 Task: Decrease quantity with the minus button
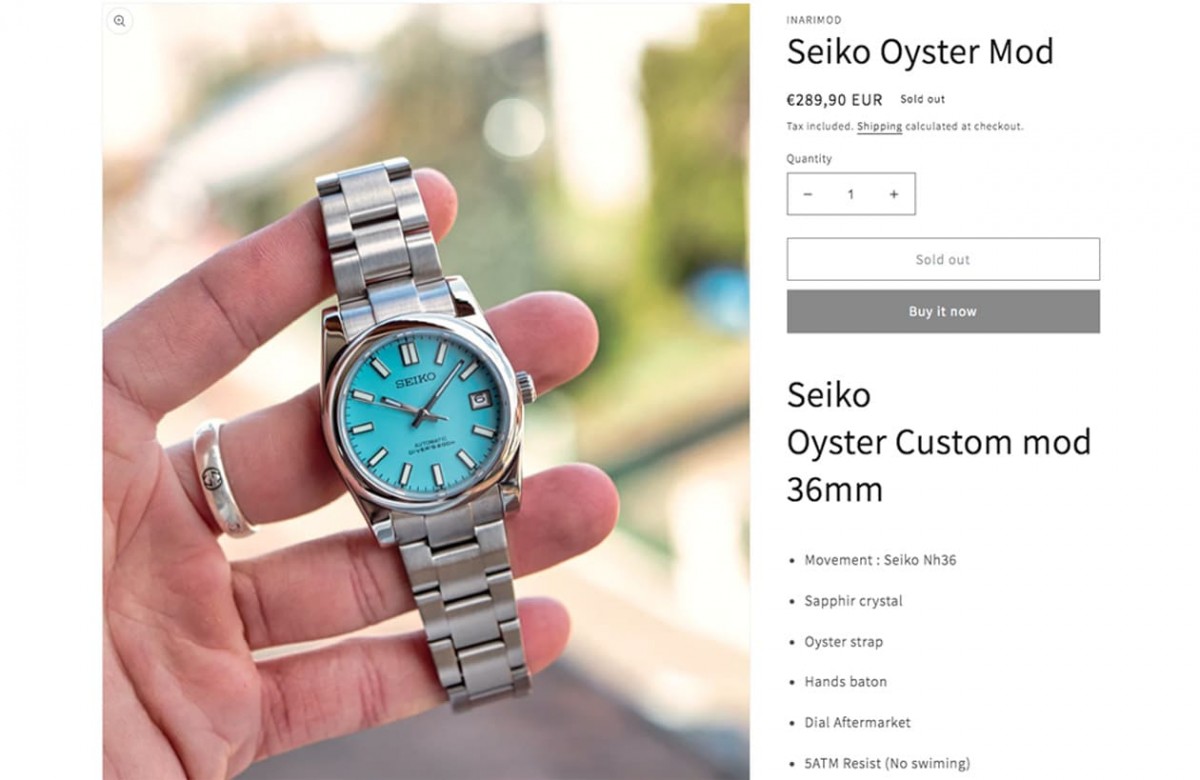pos(808,194)
